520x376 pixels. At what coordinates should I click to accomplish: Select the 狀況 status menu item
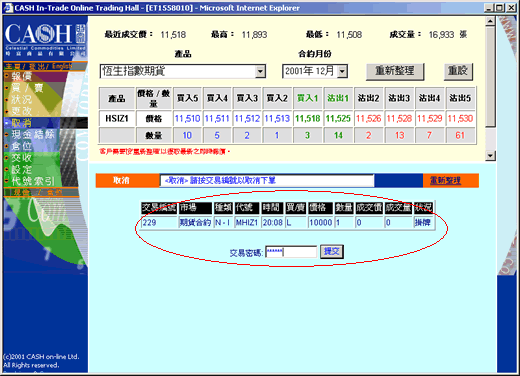point(22,99)
